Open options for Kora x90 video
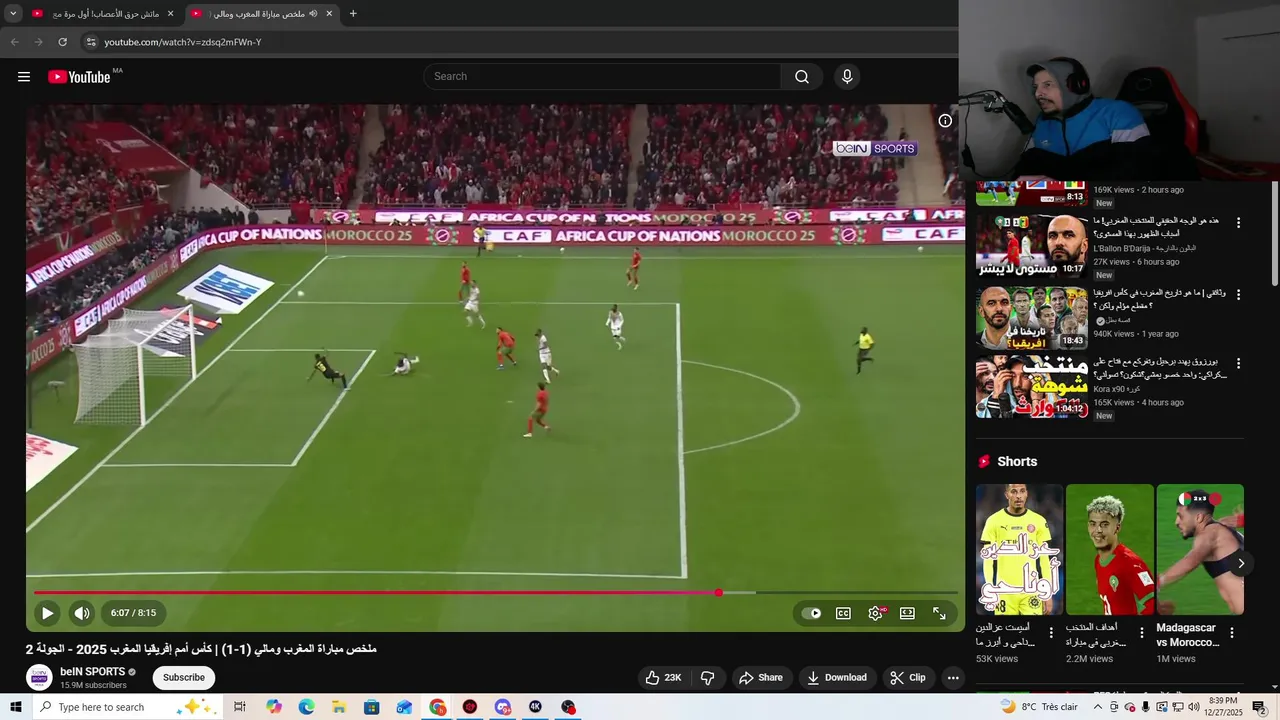Viewport: 1280px width, 720px height. point(1239,364)
